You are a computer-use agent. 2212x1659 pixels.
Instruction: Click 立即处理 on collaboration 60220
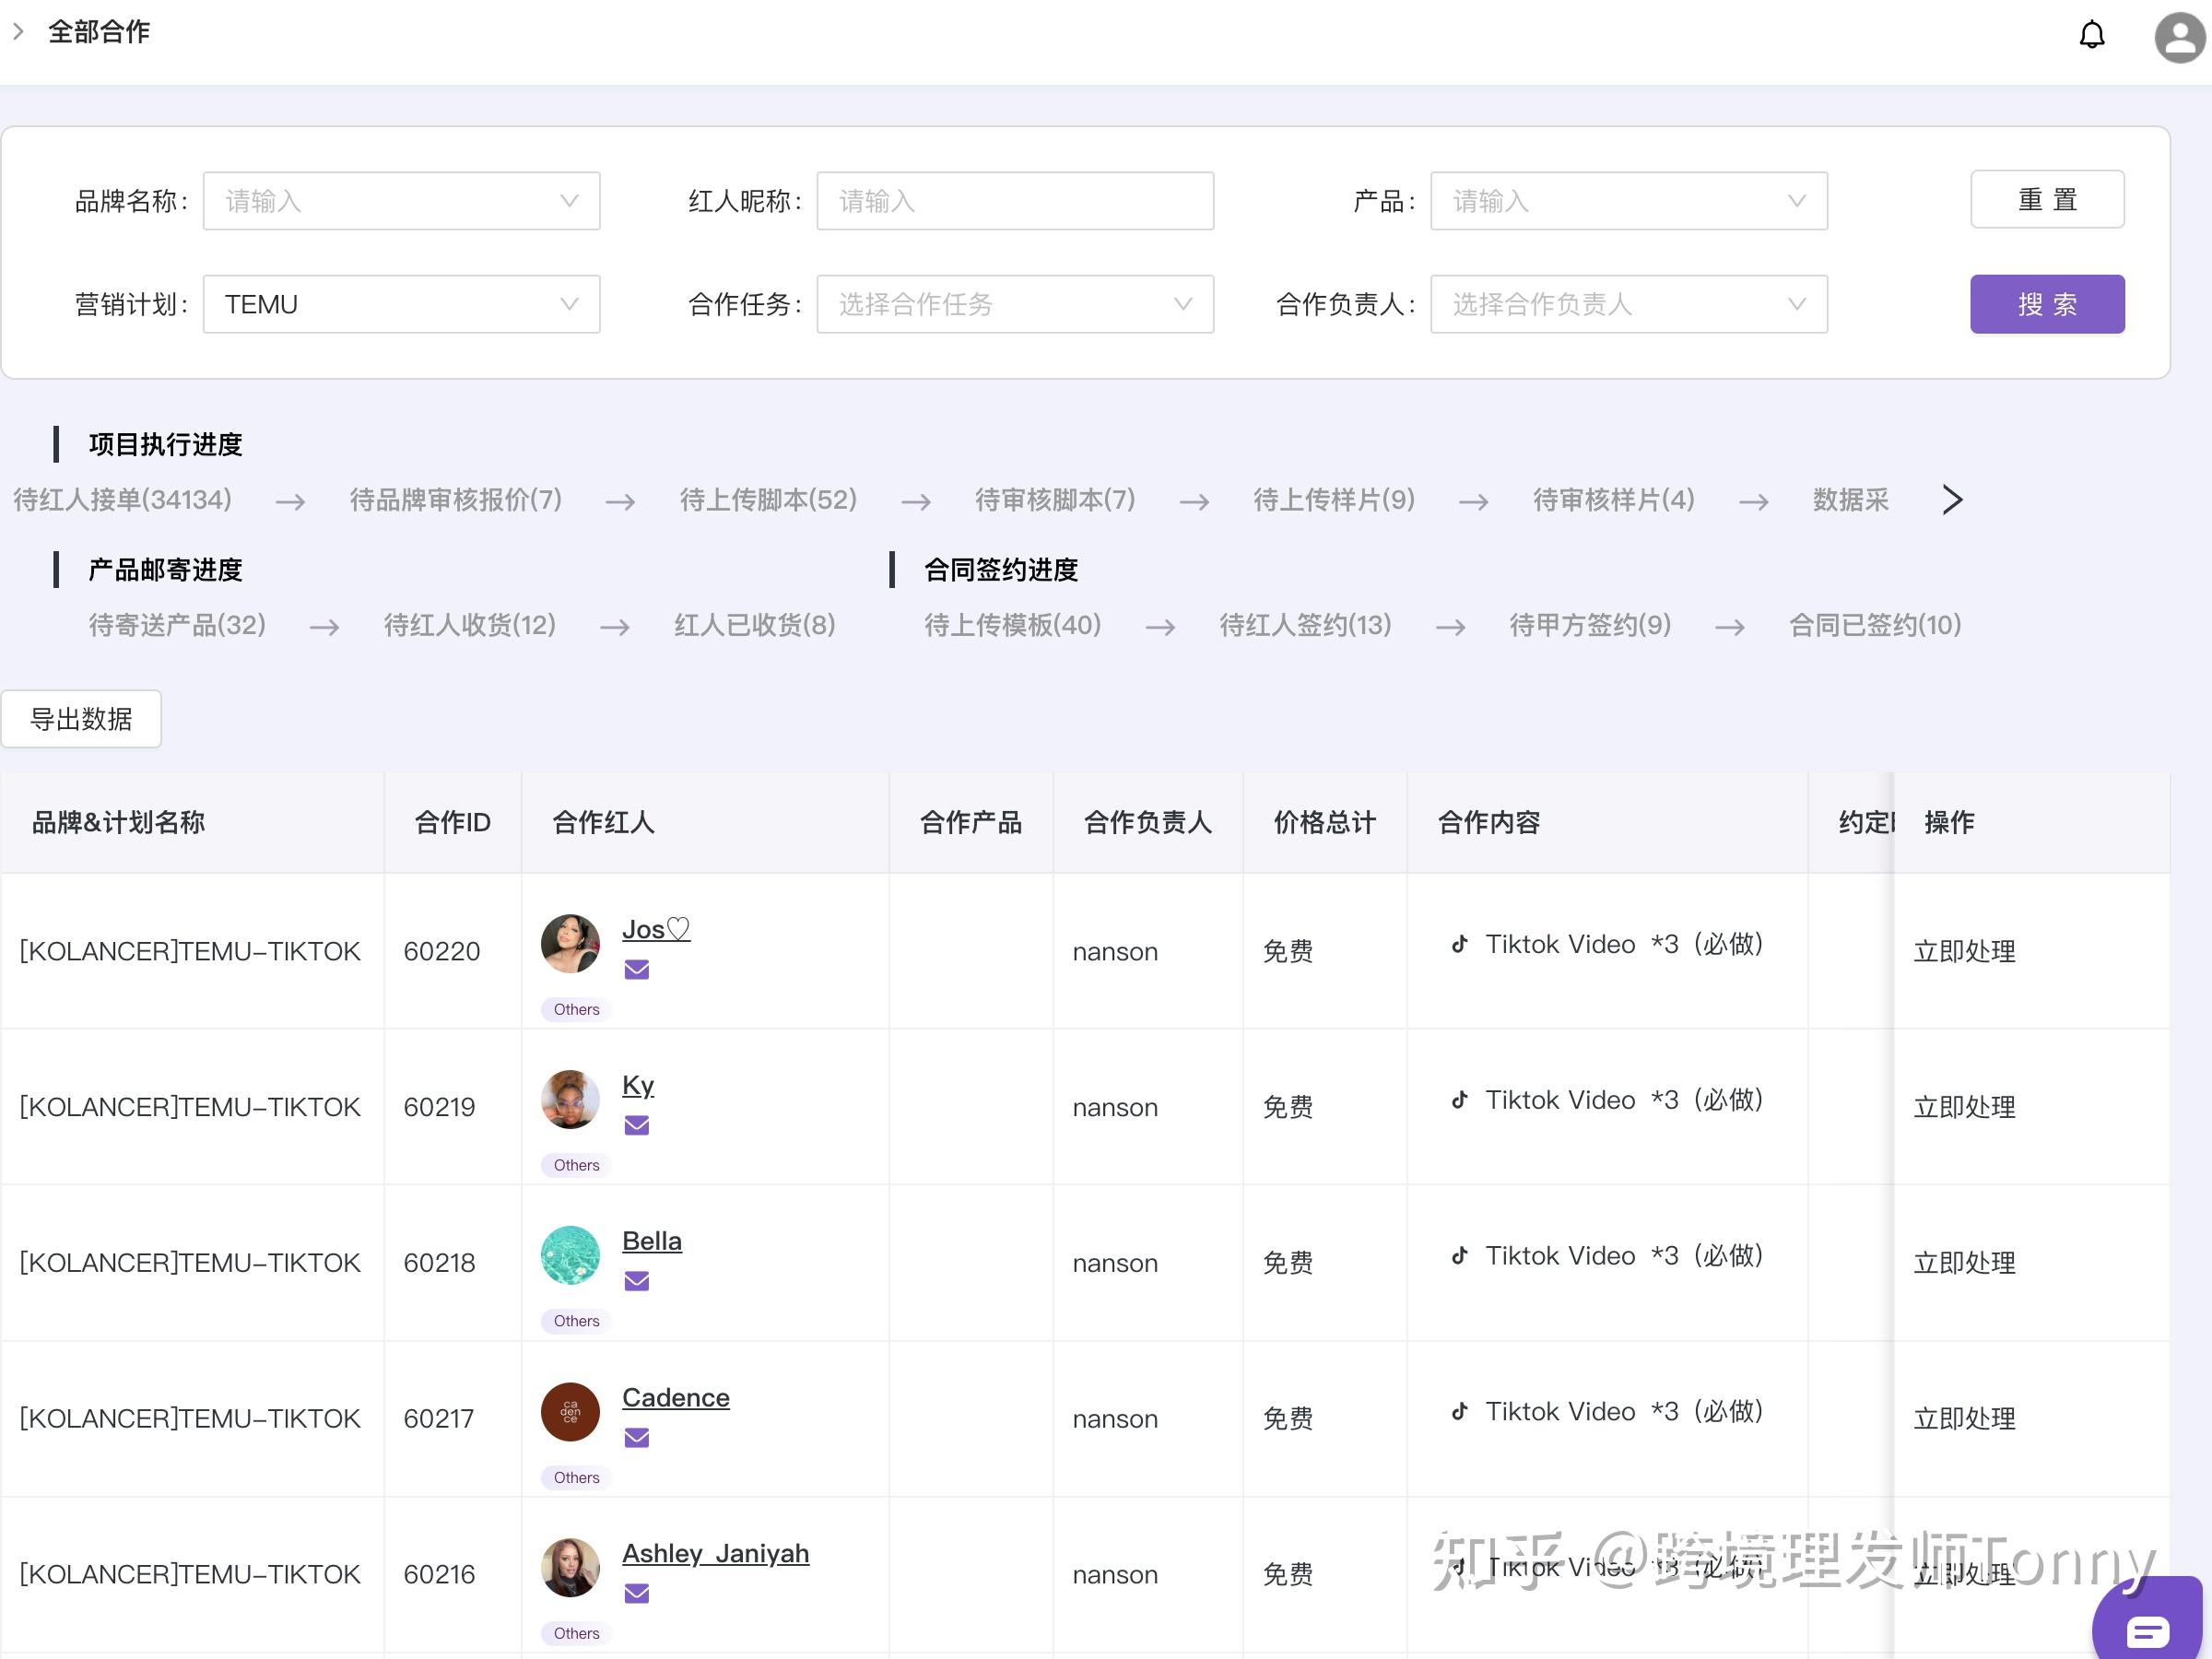(1963, 951)
